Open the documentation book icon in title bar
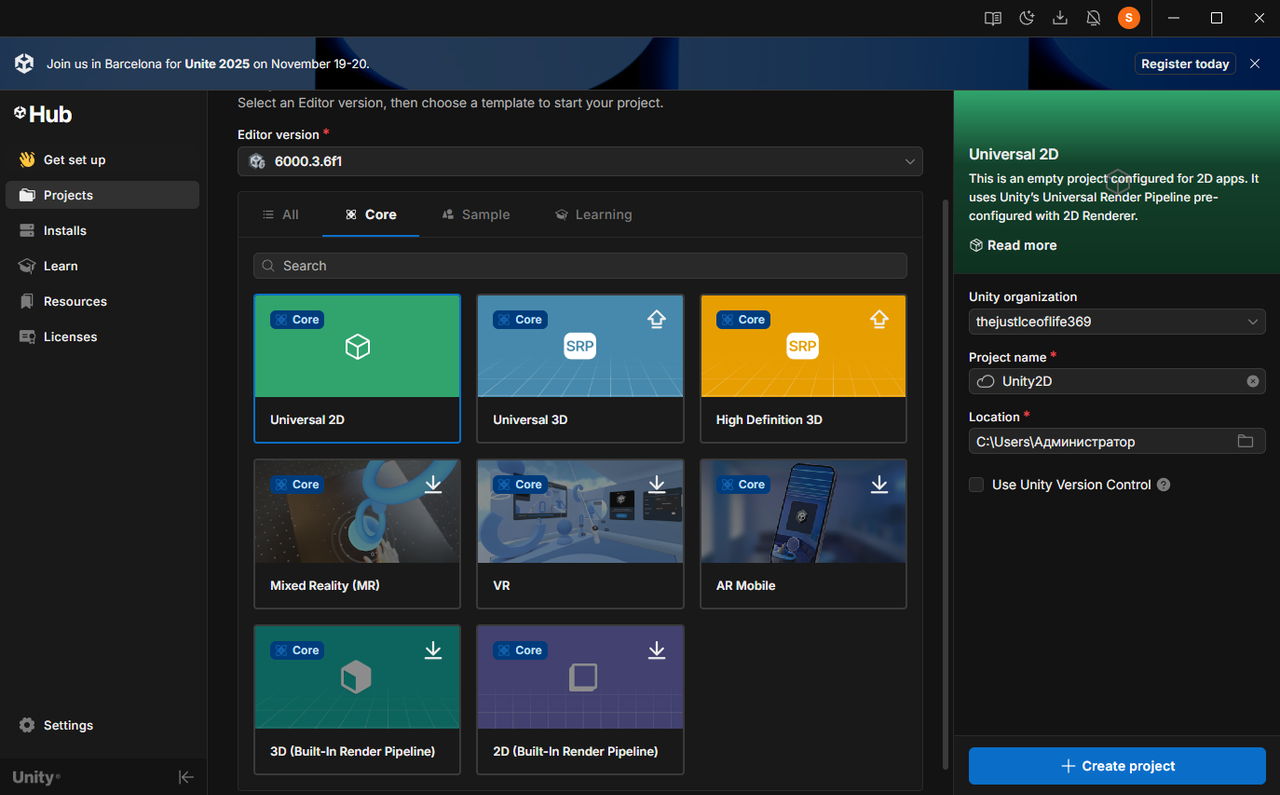 coord(993,18)
